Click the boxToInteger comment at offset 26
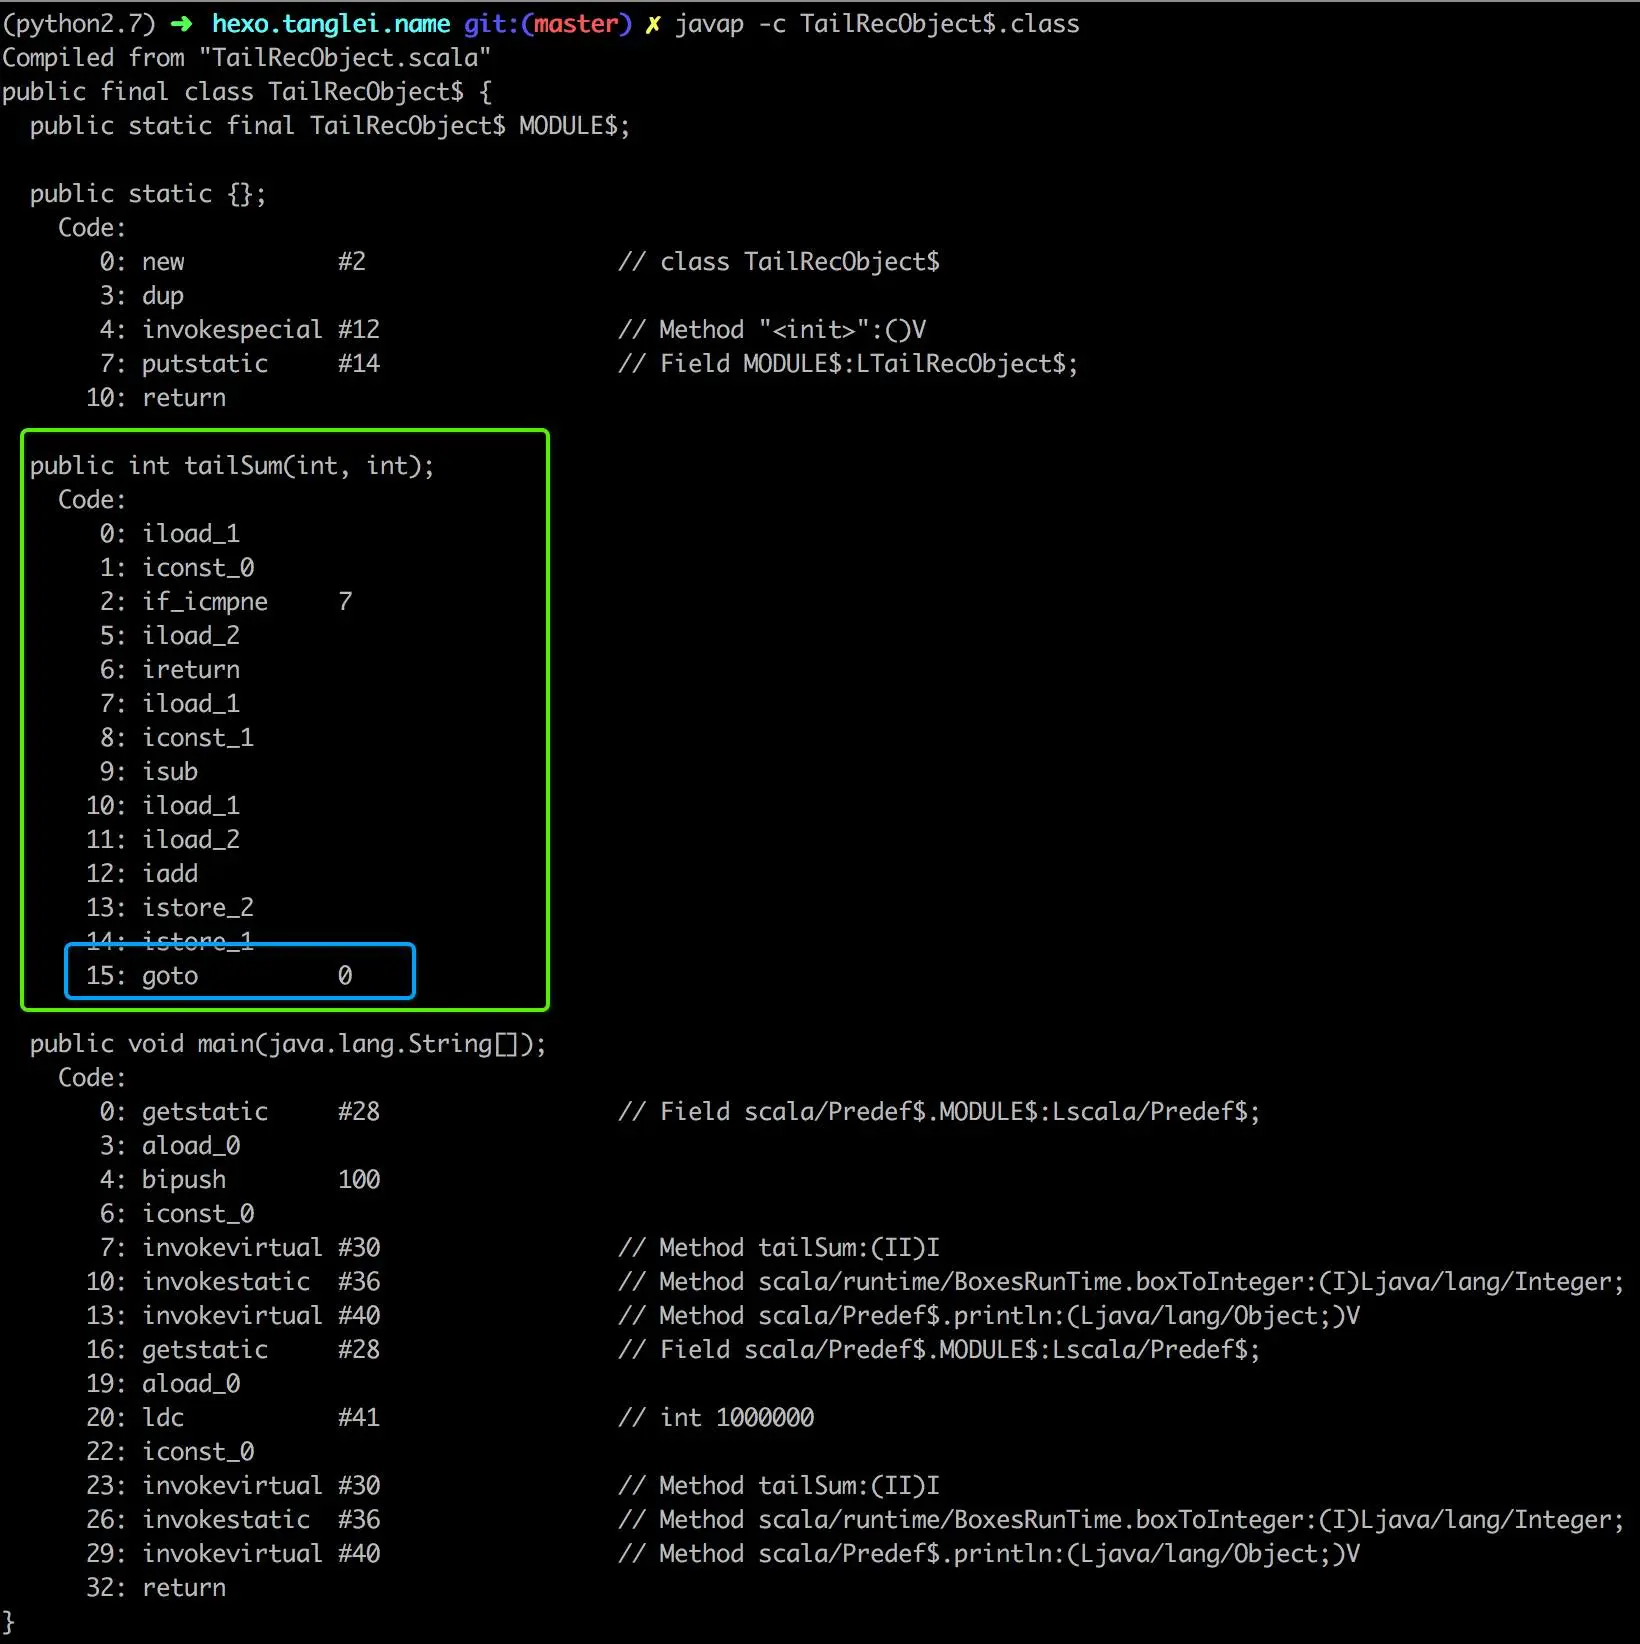The width and height of the screenshot is (1640, 1644). click(x=1121, y=1519)
